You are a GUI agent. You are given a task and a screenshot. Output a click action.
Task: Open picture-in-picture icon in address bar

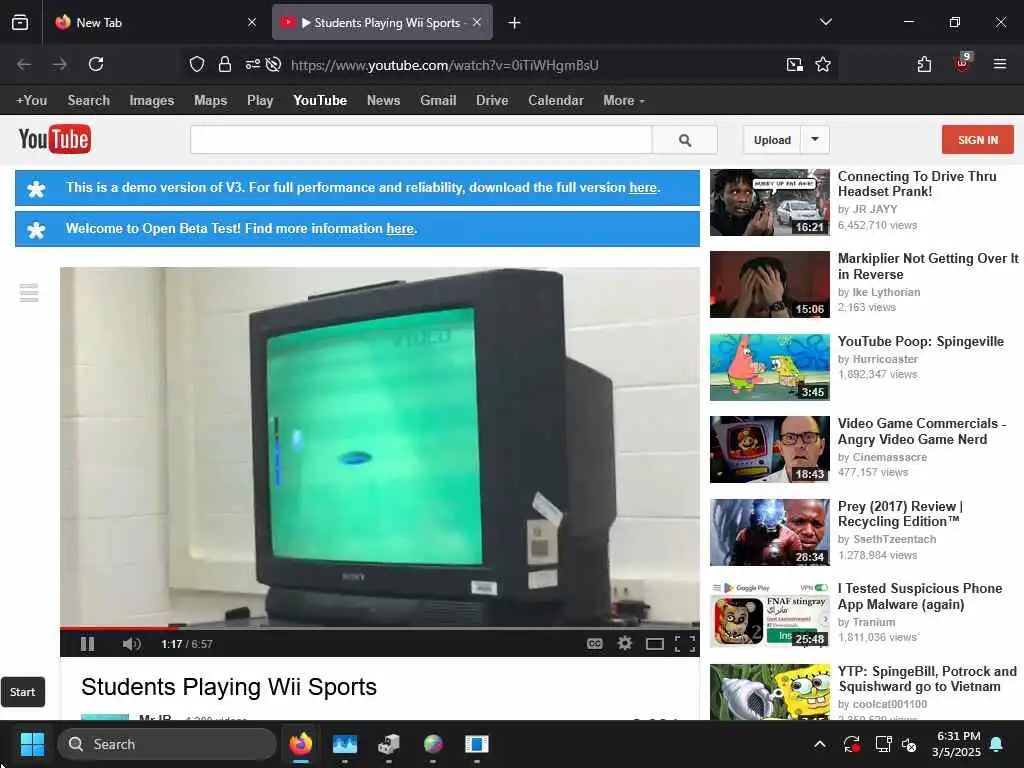point(795,64)
